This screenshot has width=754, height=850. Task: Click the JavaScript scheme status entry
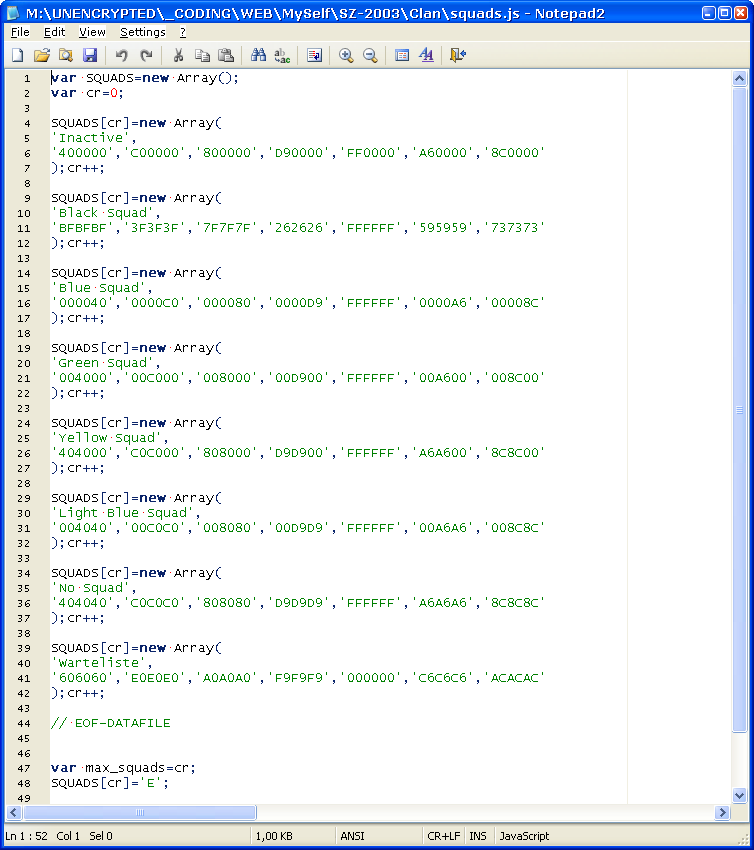524,836
